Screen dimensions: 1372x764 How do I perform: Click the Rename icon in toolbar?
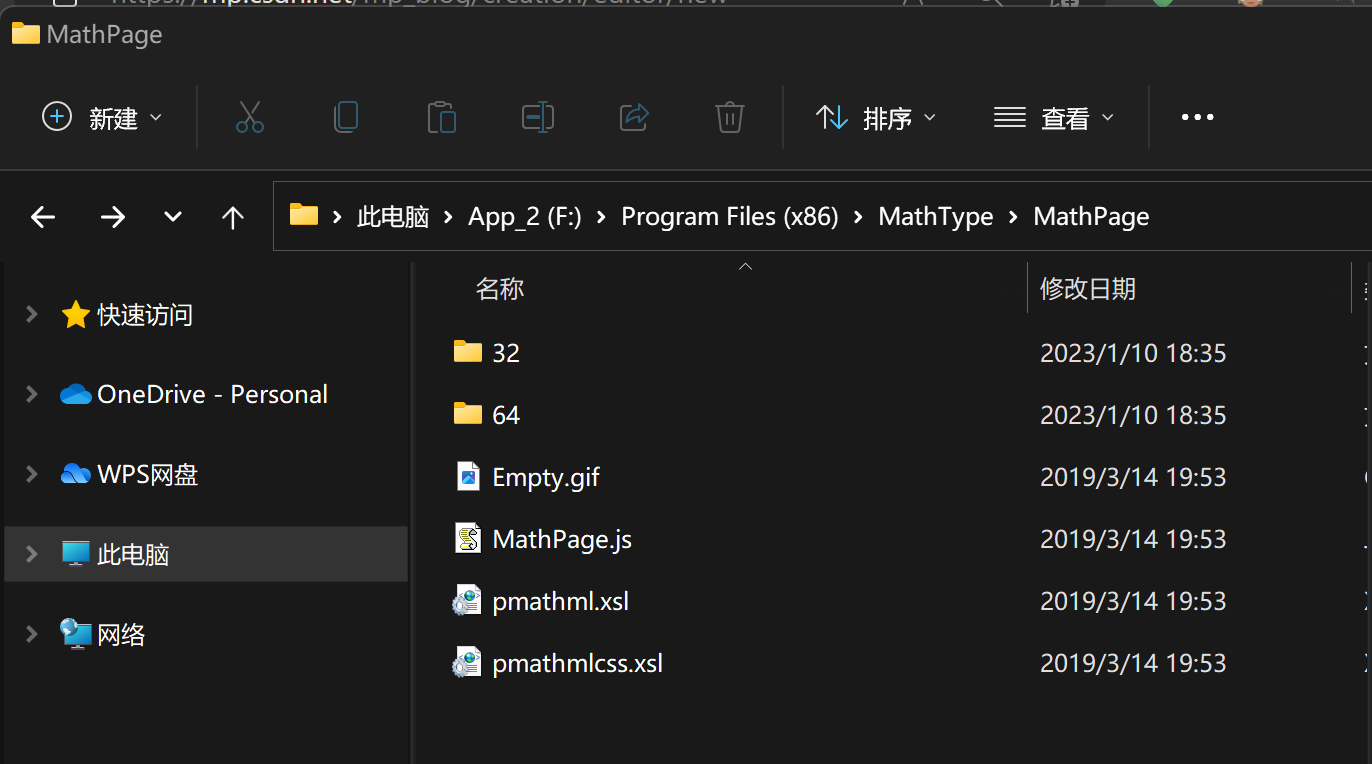(x=538, y=117)
